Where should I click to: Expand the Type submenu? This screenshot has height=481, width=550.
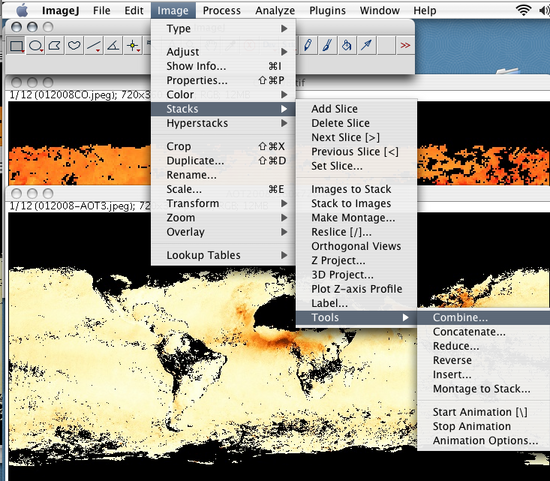223,28
